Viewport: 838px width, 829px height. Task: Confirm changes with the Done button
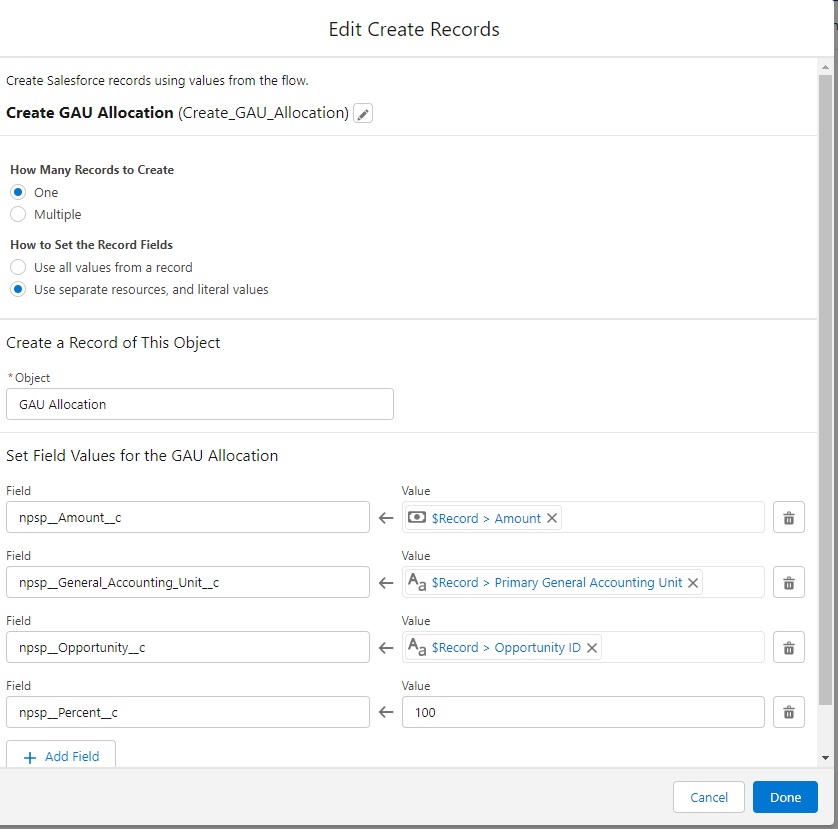click(785, 797)
